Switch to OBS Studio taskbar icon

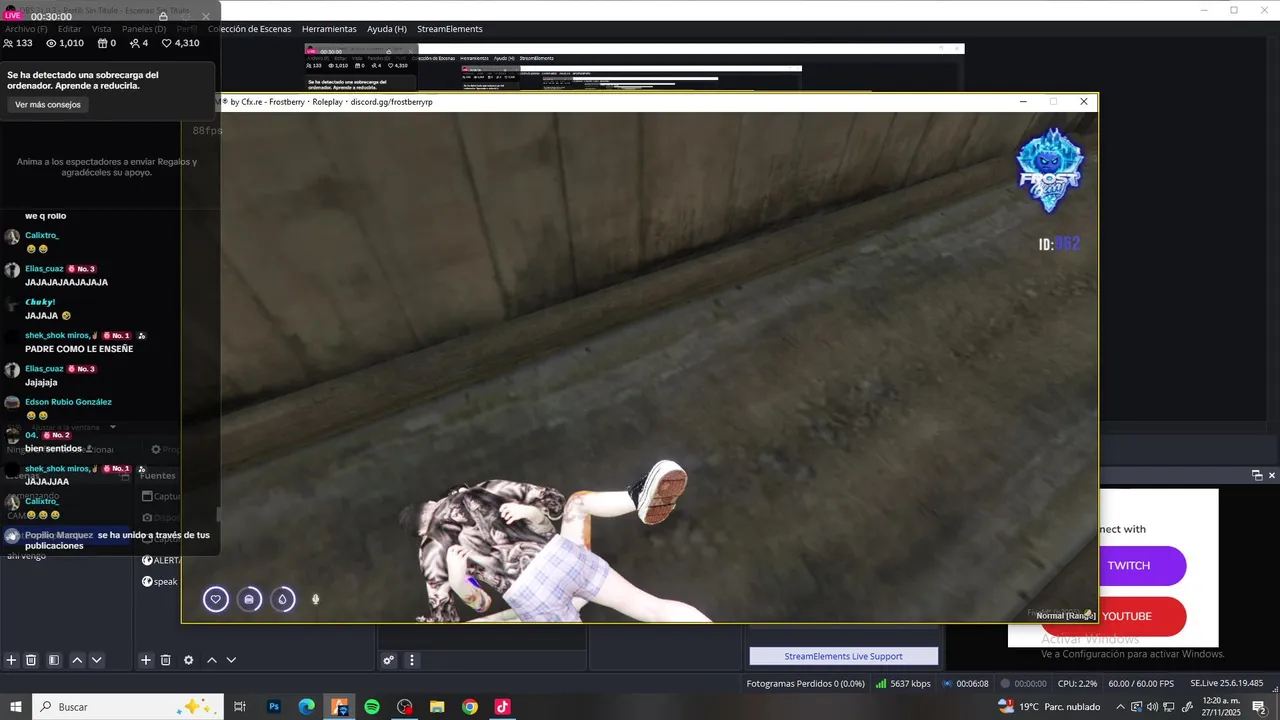tap(404, 707)
